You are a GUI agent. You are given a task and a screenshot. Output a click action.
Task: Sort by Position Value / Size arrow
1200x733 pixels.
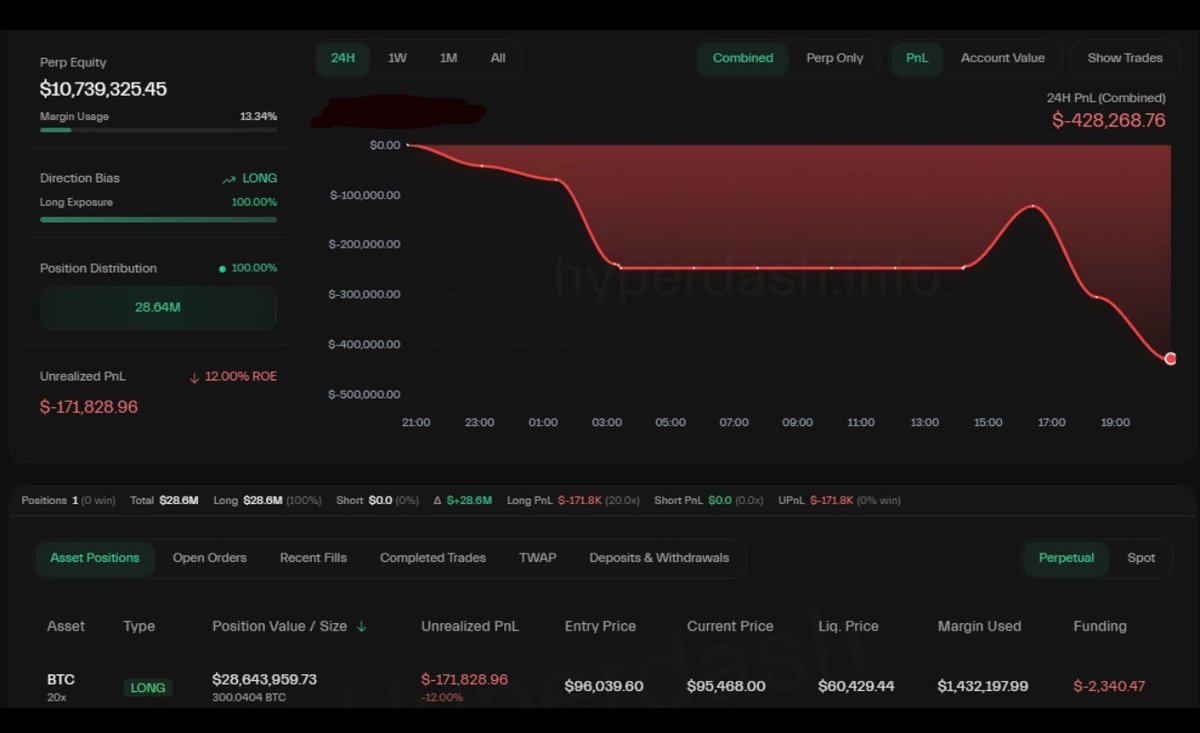pos(361,627)
